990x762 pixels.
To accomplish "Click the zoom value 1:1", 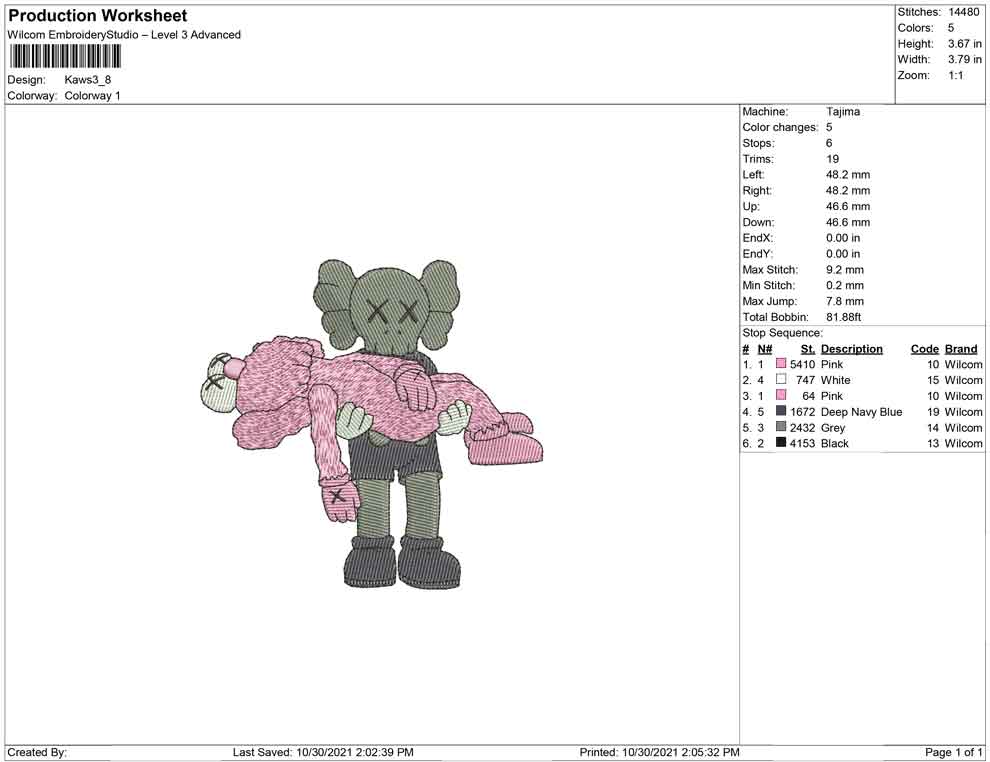I will (956, 75).
